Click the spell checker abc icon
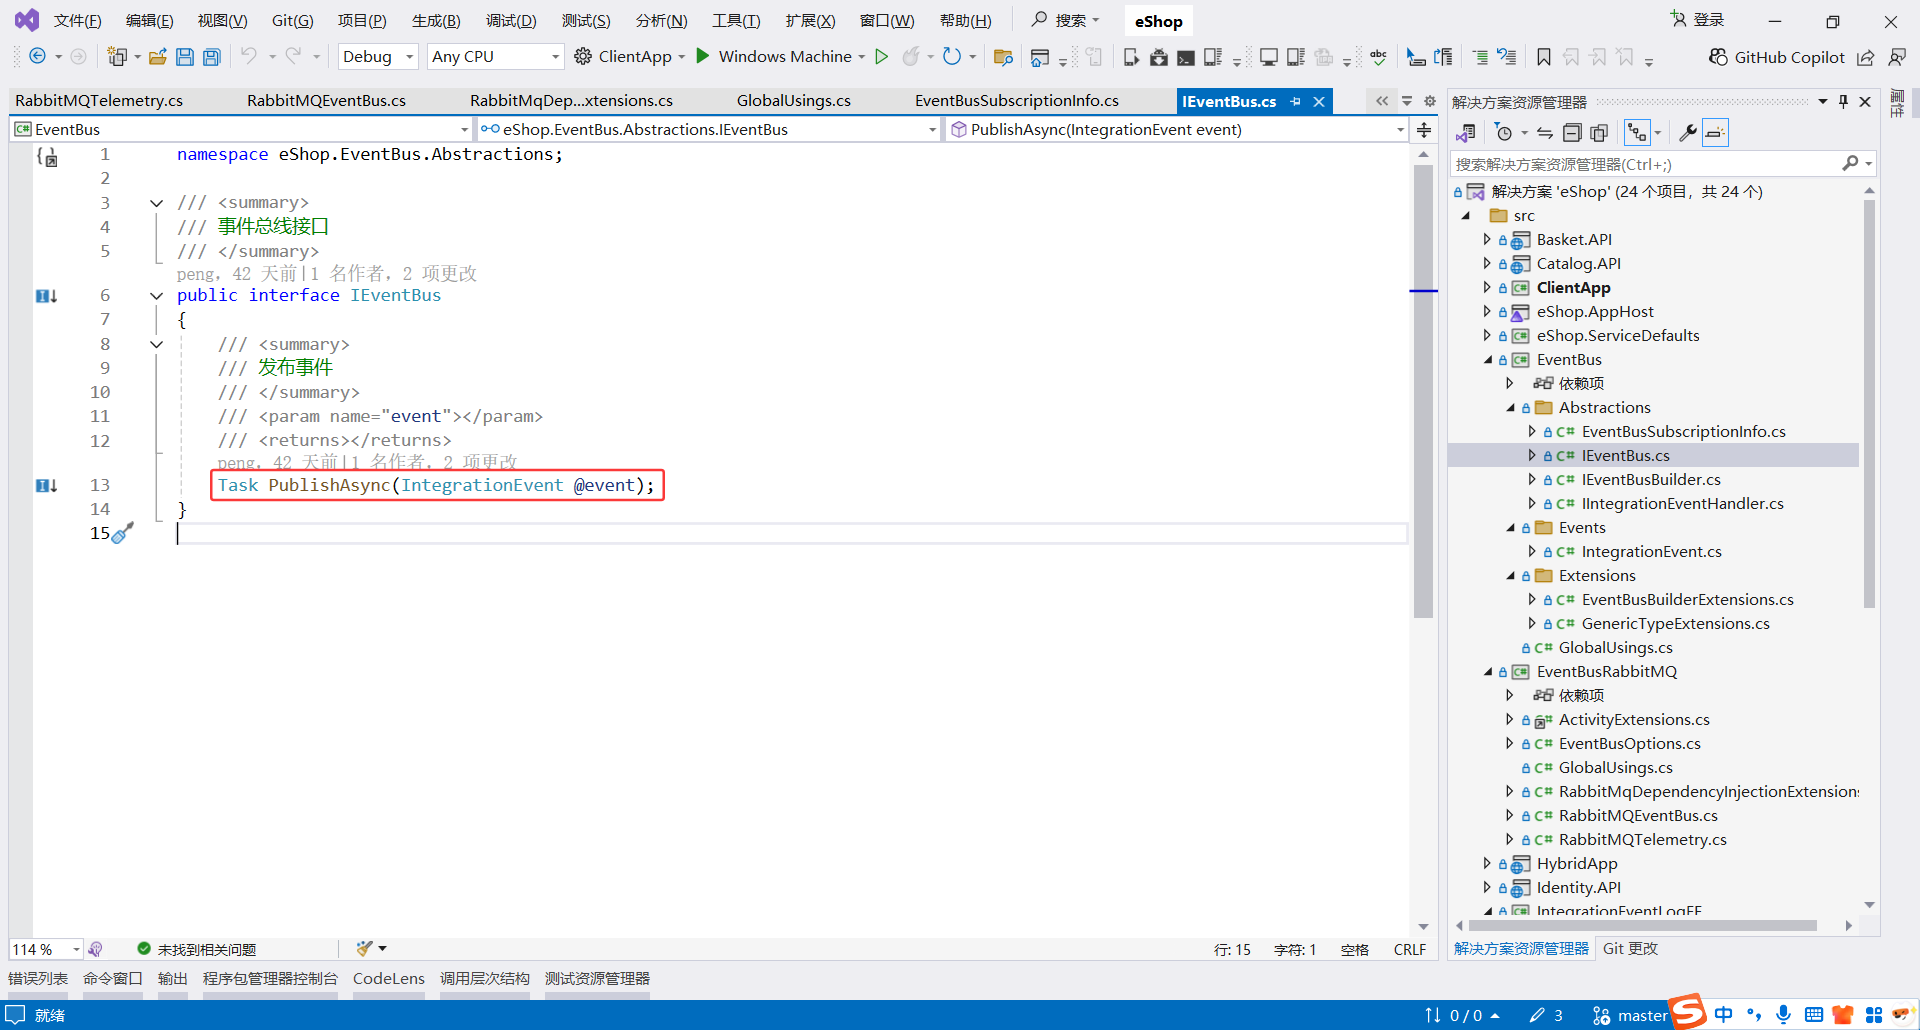Screen dimensions: 1920x1030 coord(1379,57)
